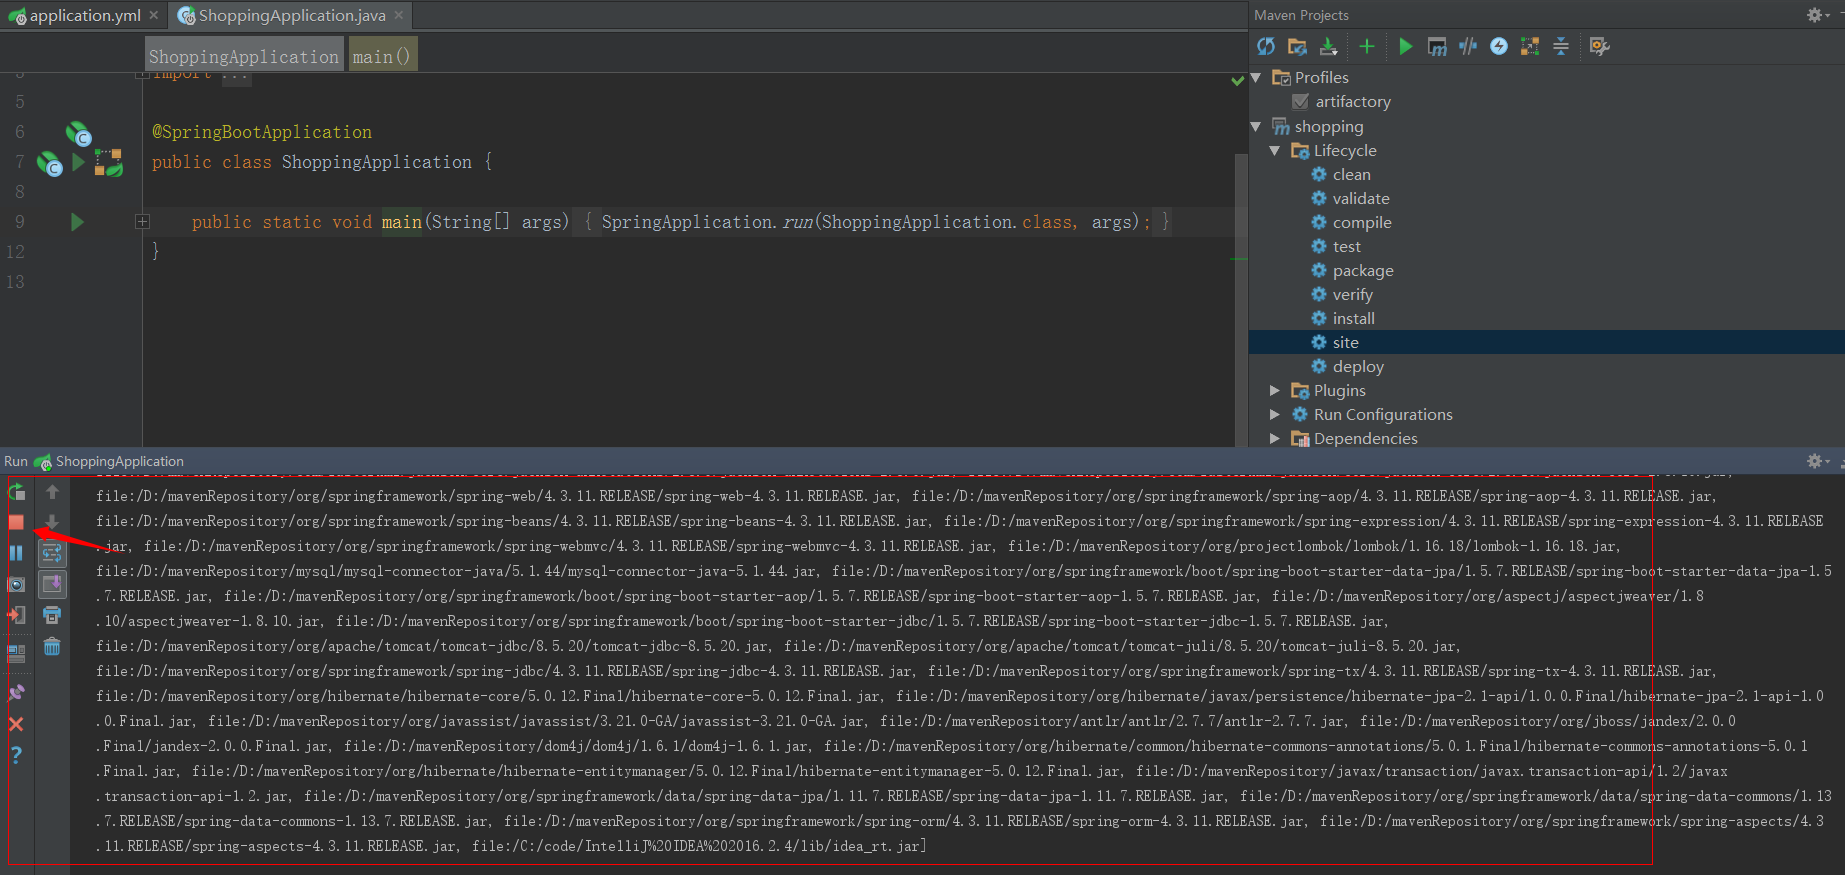
Task: Clear all console output trash icon
Action: pos(52,647)
